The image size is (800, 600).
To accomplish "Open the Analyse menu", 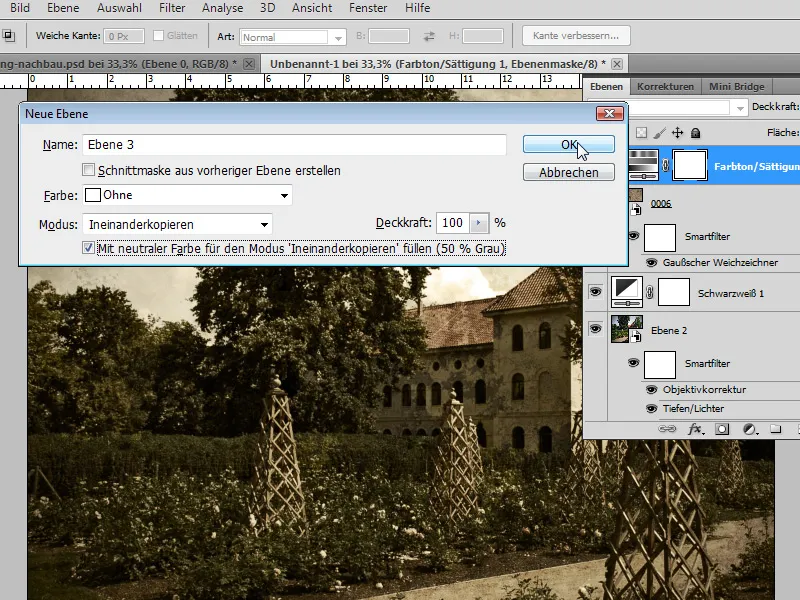I will coord(222,8).
